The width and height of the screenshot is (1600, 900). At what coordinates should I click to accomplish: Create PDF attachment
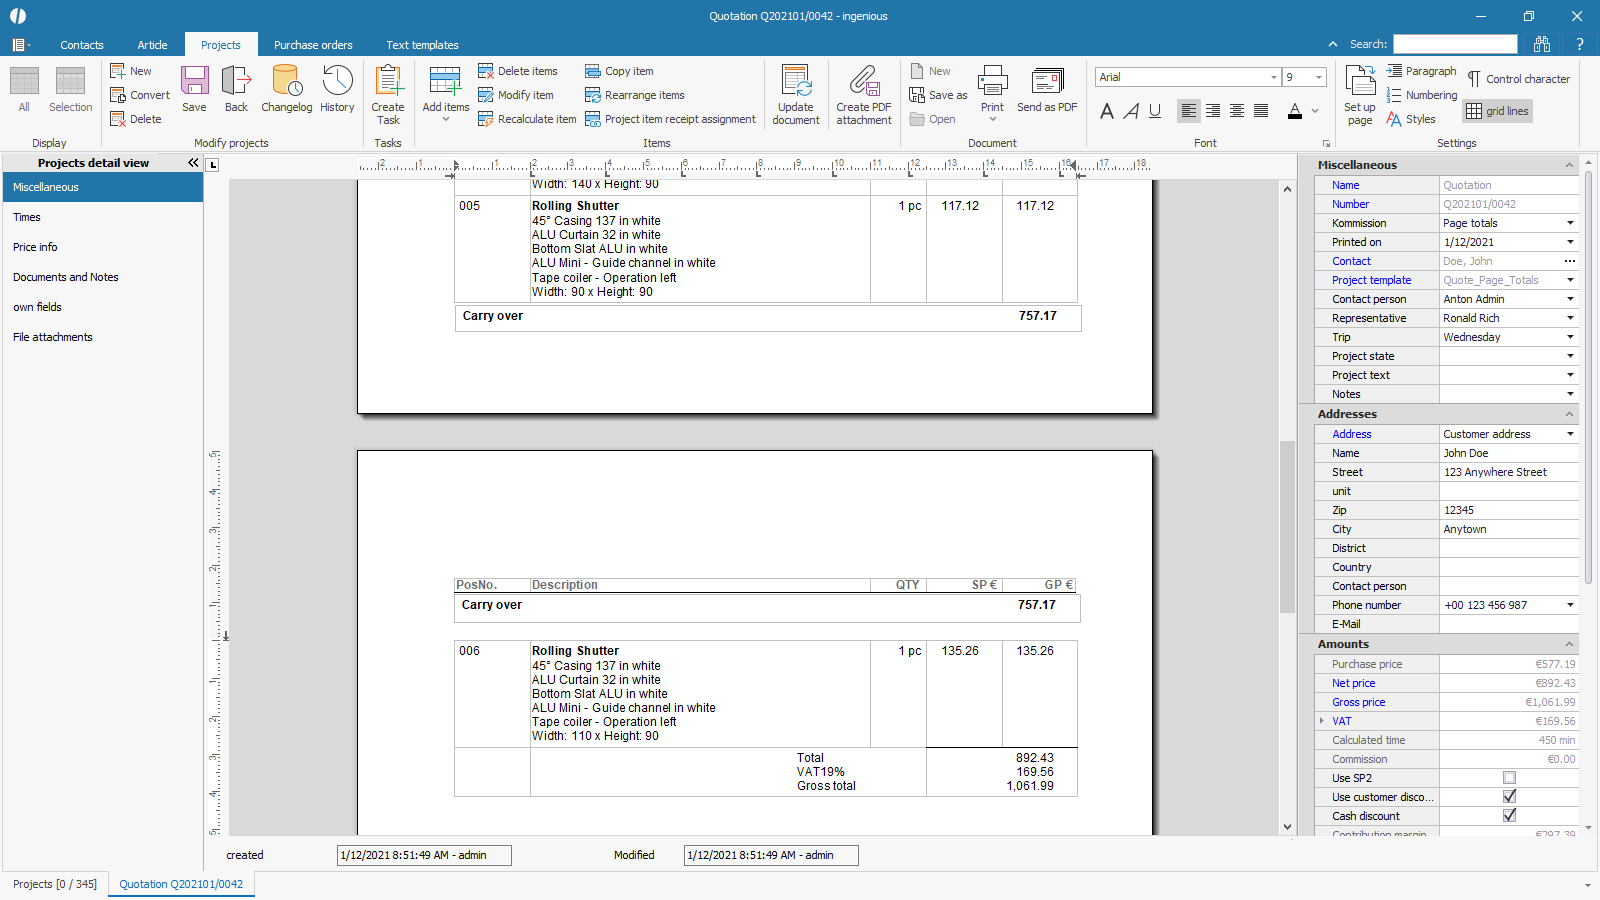click(x=864, y=94)
